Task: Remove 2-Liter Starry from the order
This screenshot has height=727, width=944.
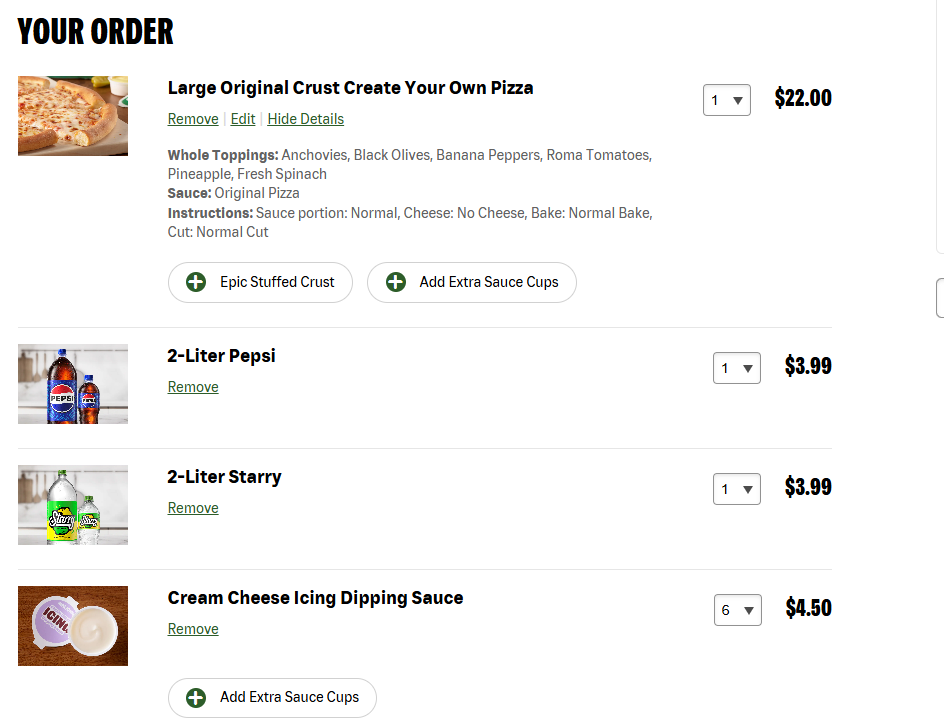Action: click(193, 508)
